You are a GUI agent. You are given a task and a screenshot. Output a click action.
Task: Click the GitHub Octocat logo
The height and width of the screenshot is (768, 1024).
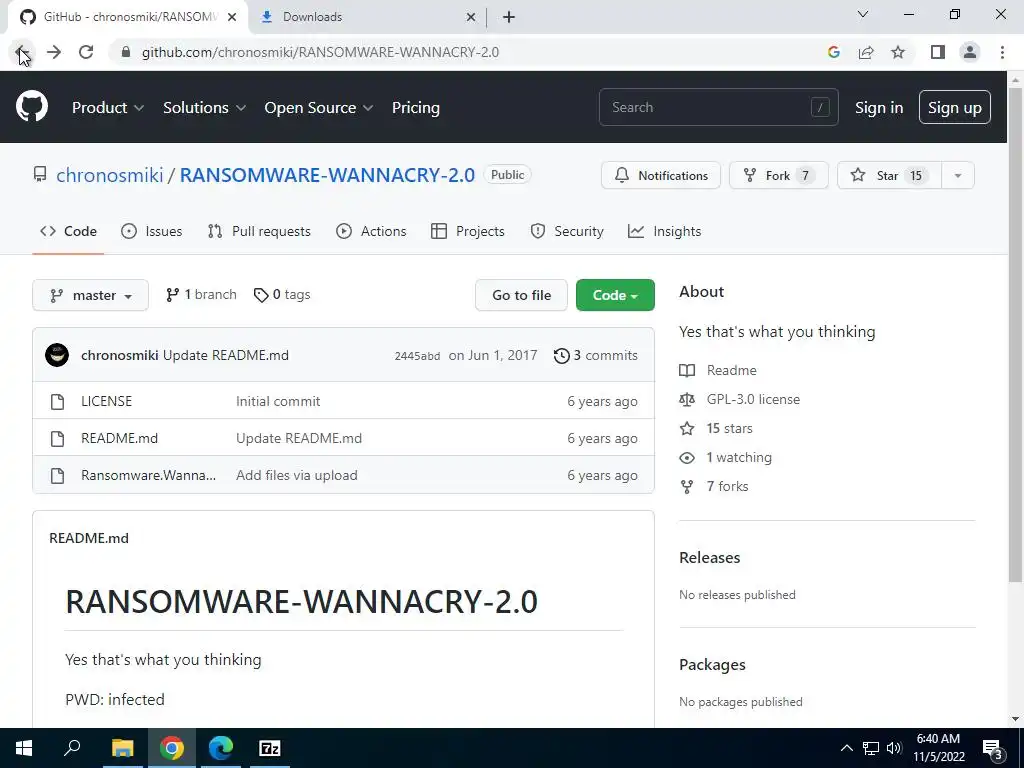tap(32, 107)
